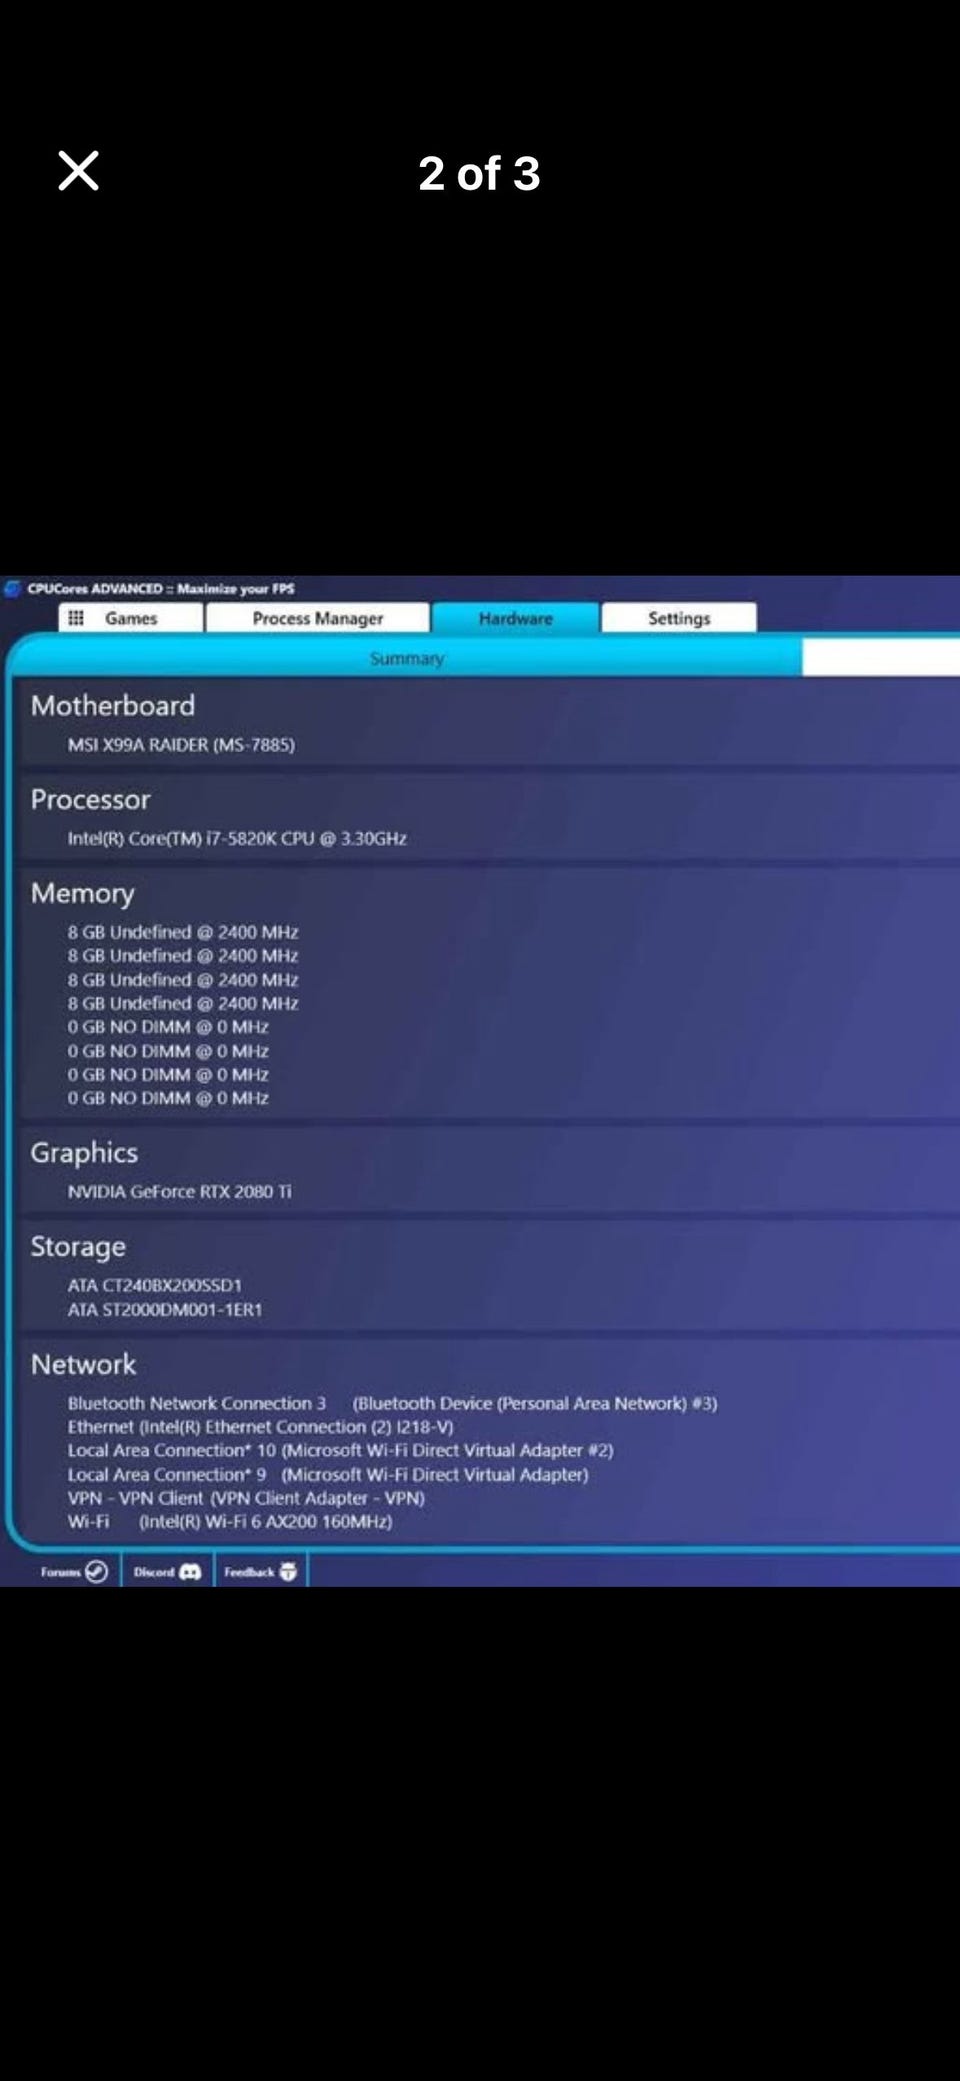
Task: Open the Feedback button
Action: click(260, 1572)
